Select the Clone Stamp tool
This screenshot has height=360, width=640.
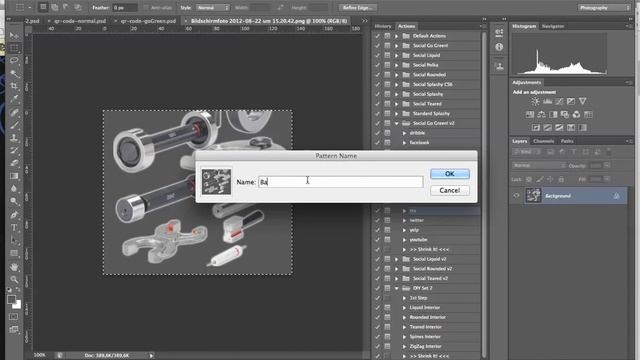click(14, 138)
